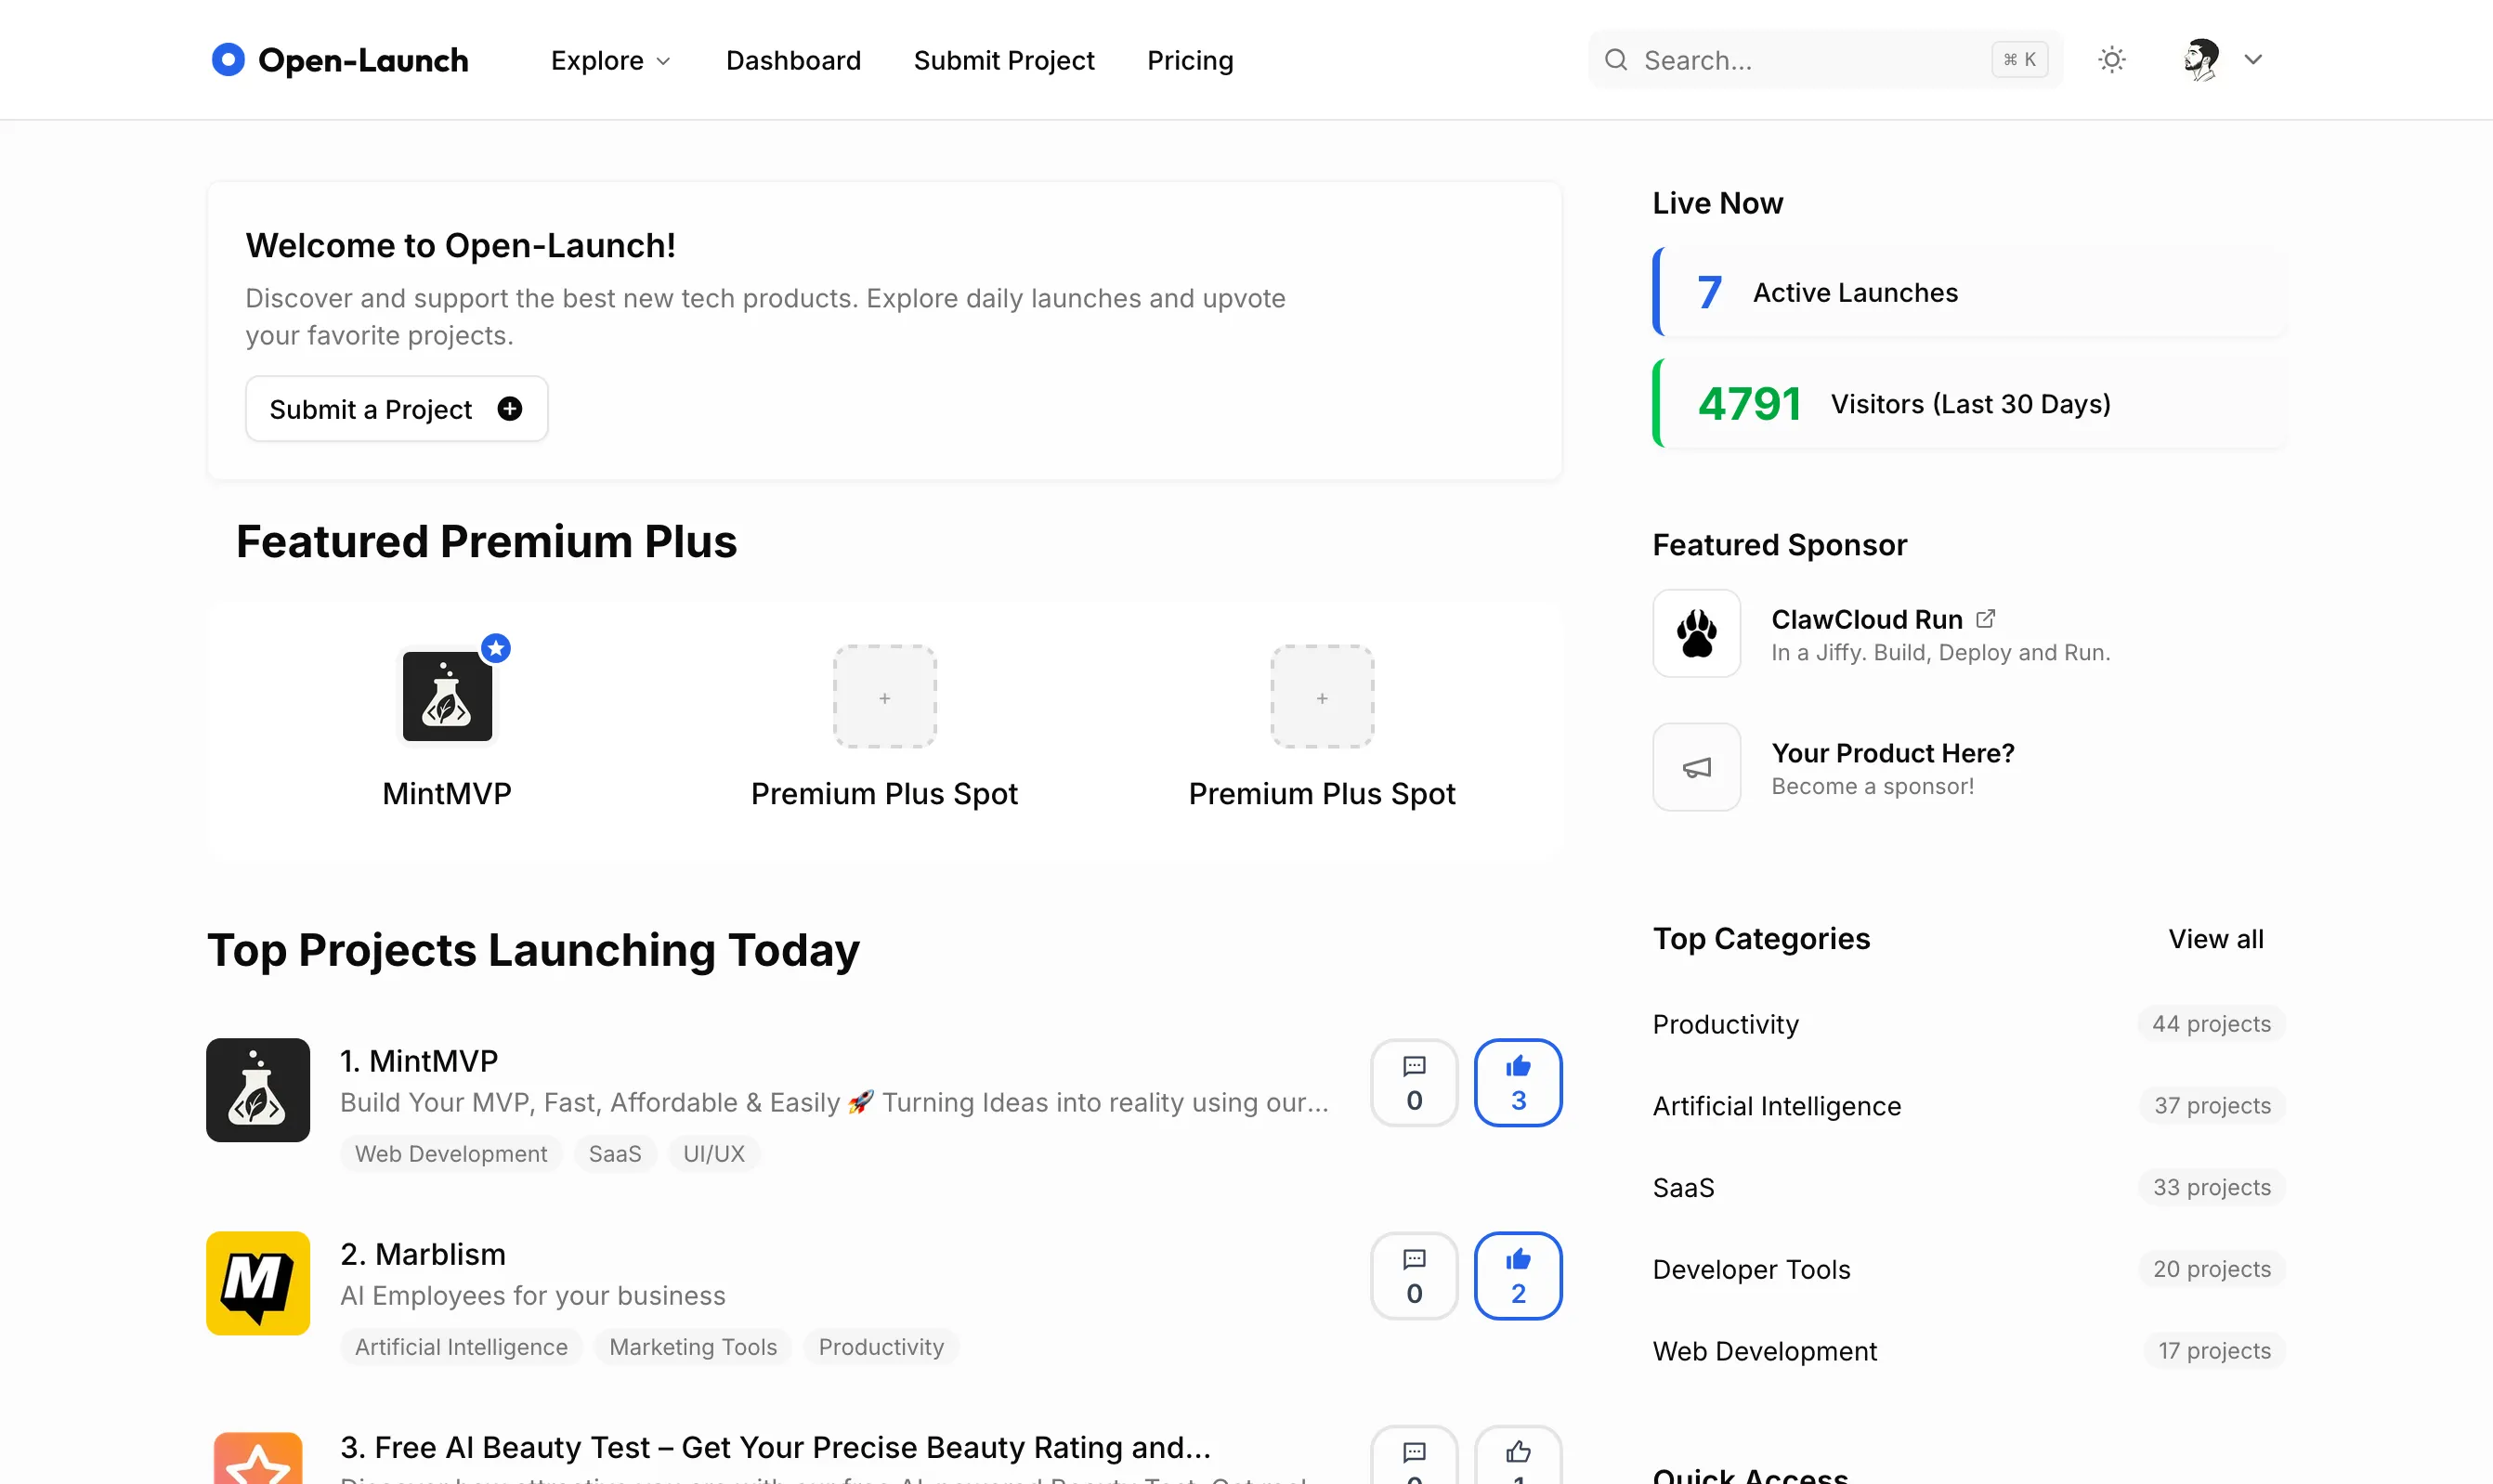Open the comments for MintMVP
This screenshot has width=2493, height=1484.
1413,1083
